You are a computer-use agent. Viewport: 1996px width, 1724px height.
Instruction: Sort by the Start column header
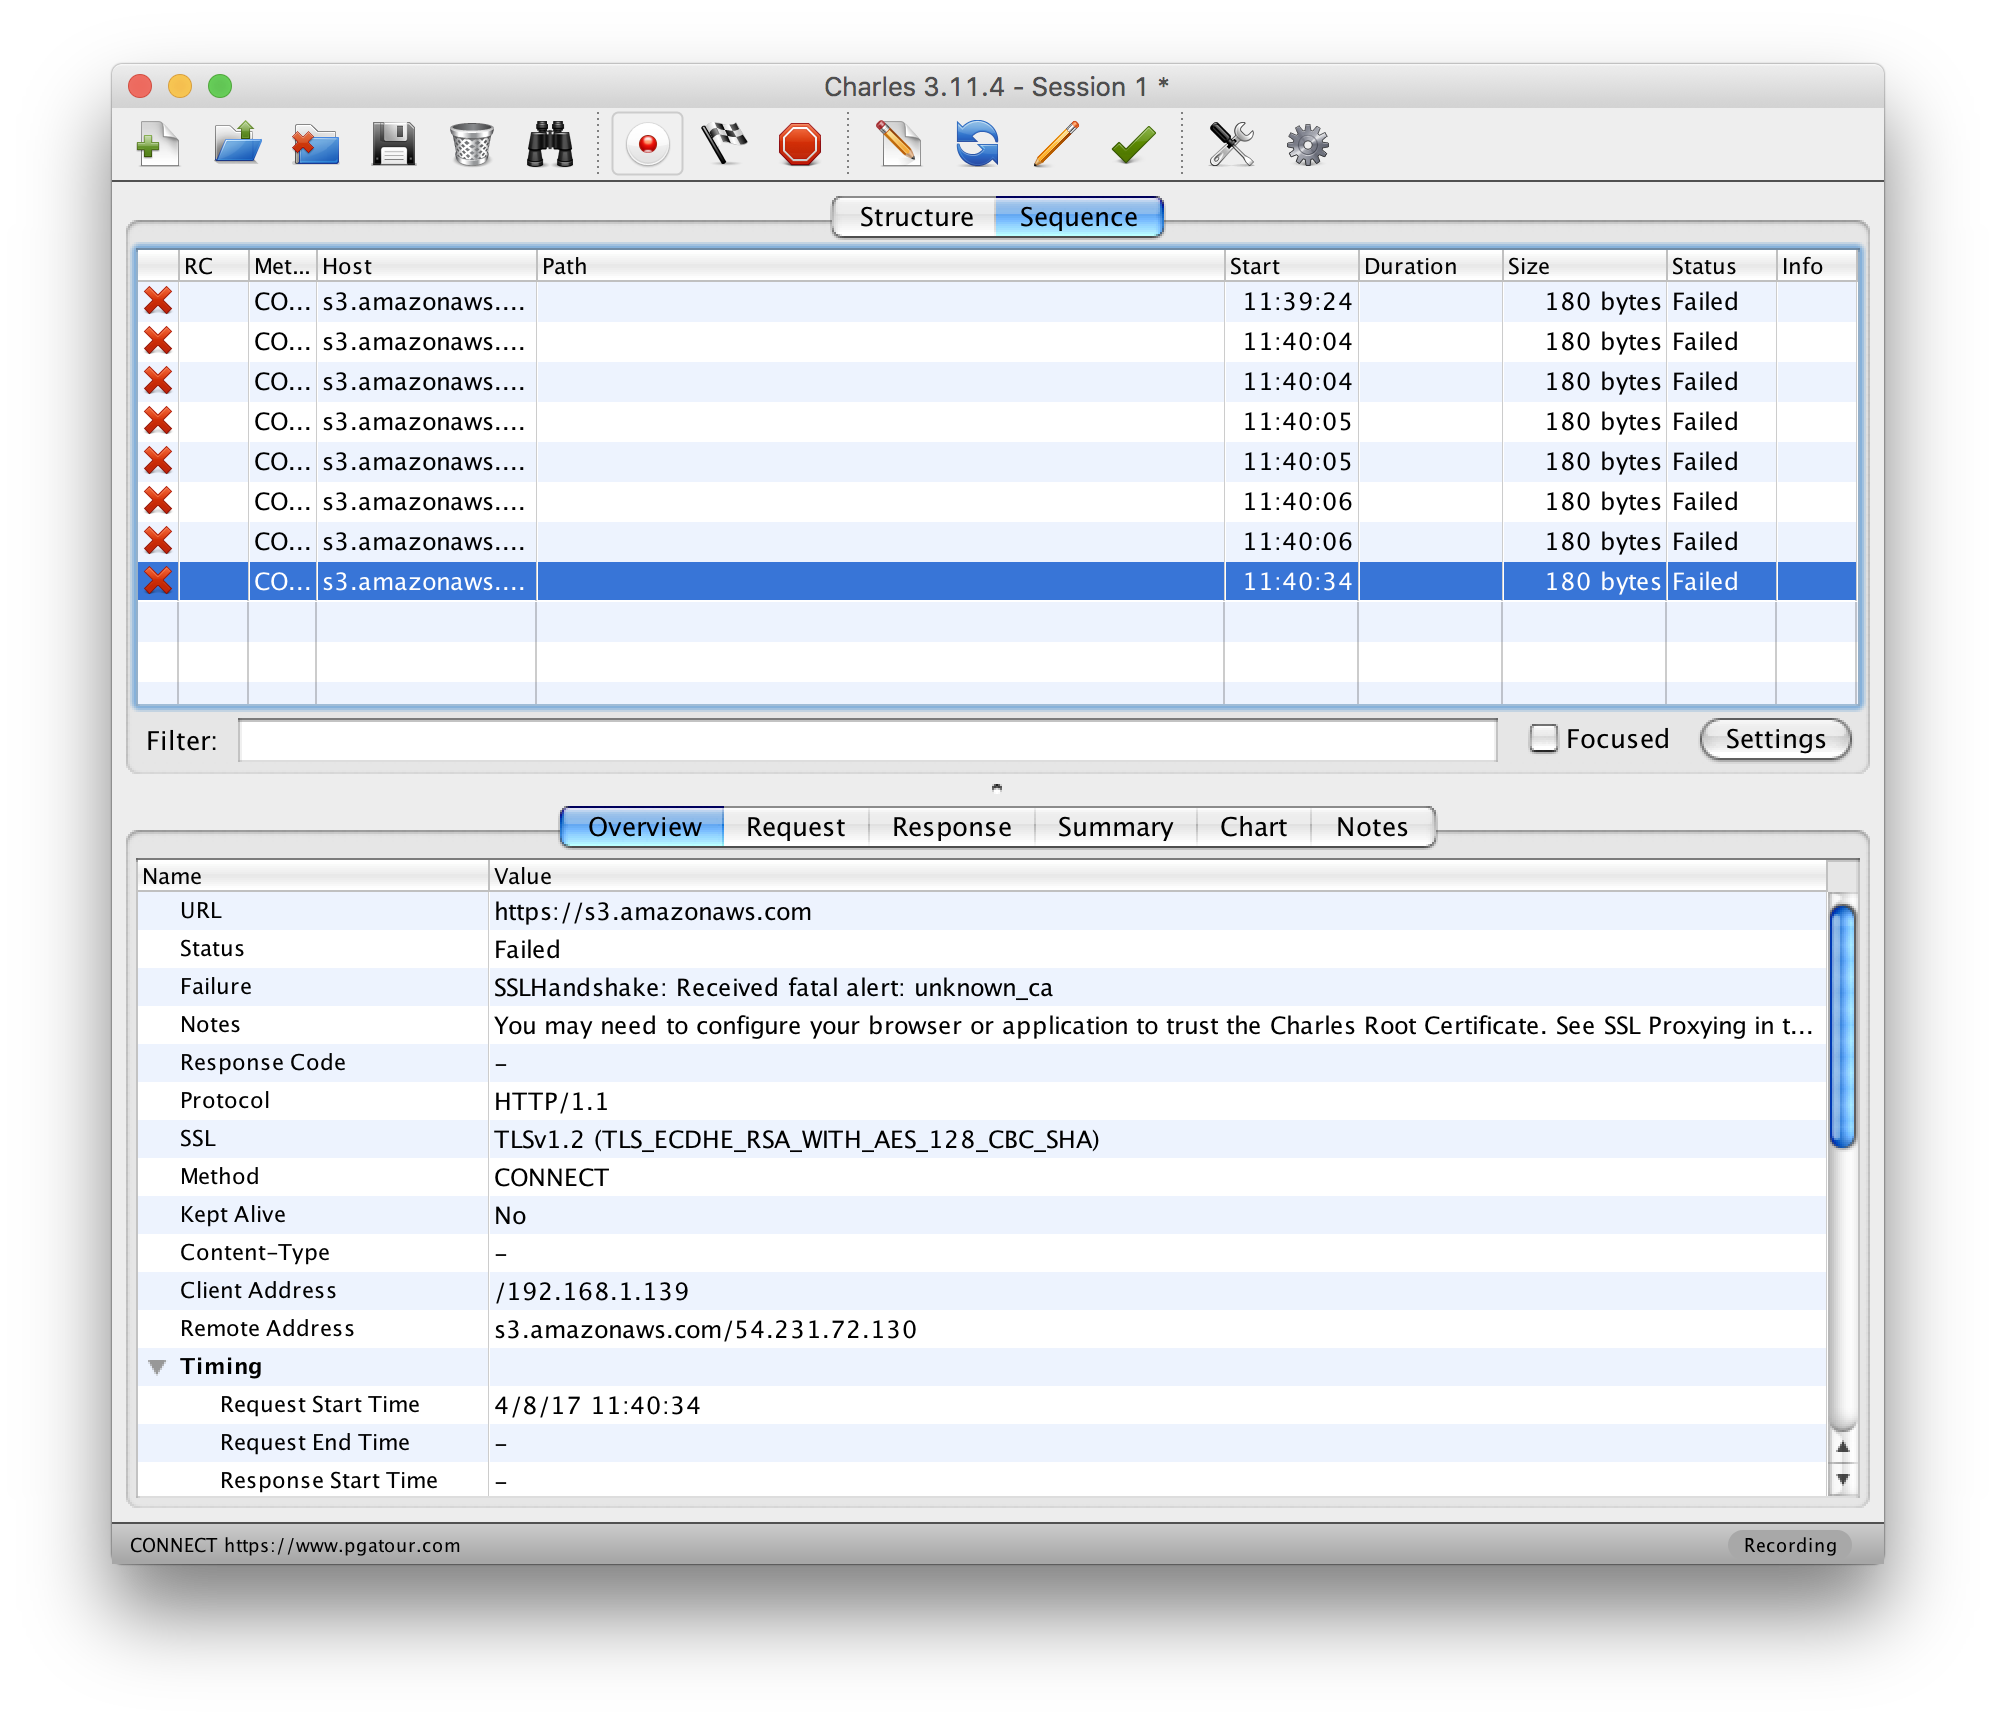(x=1291, y=266)
